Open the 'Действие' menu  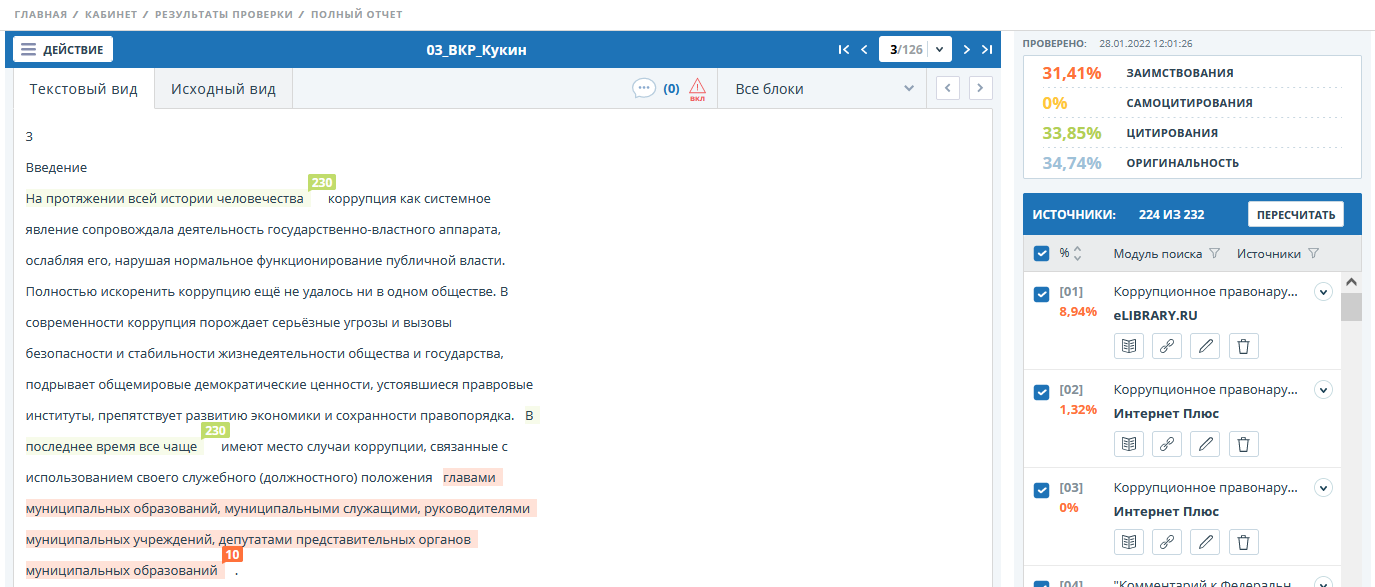(63, 49)
